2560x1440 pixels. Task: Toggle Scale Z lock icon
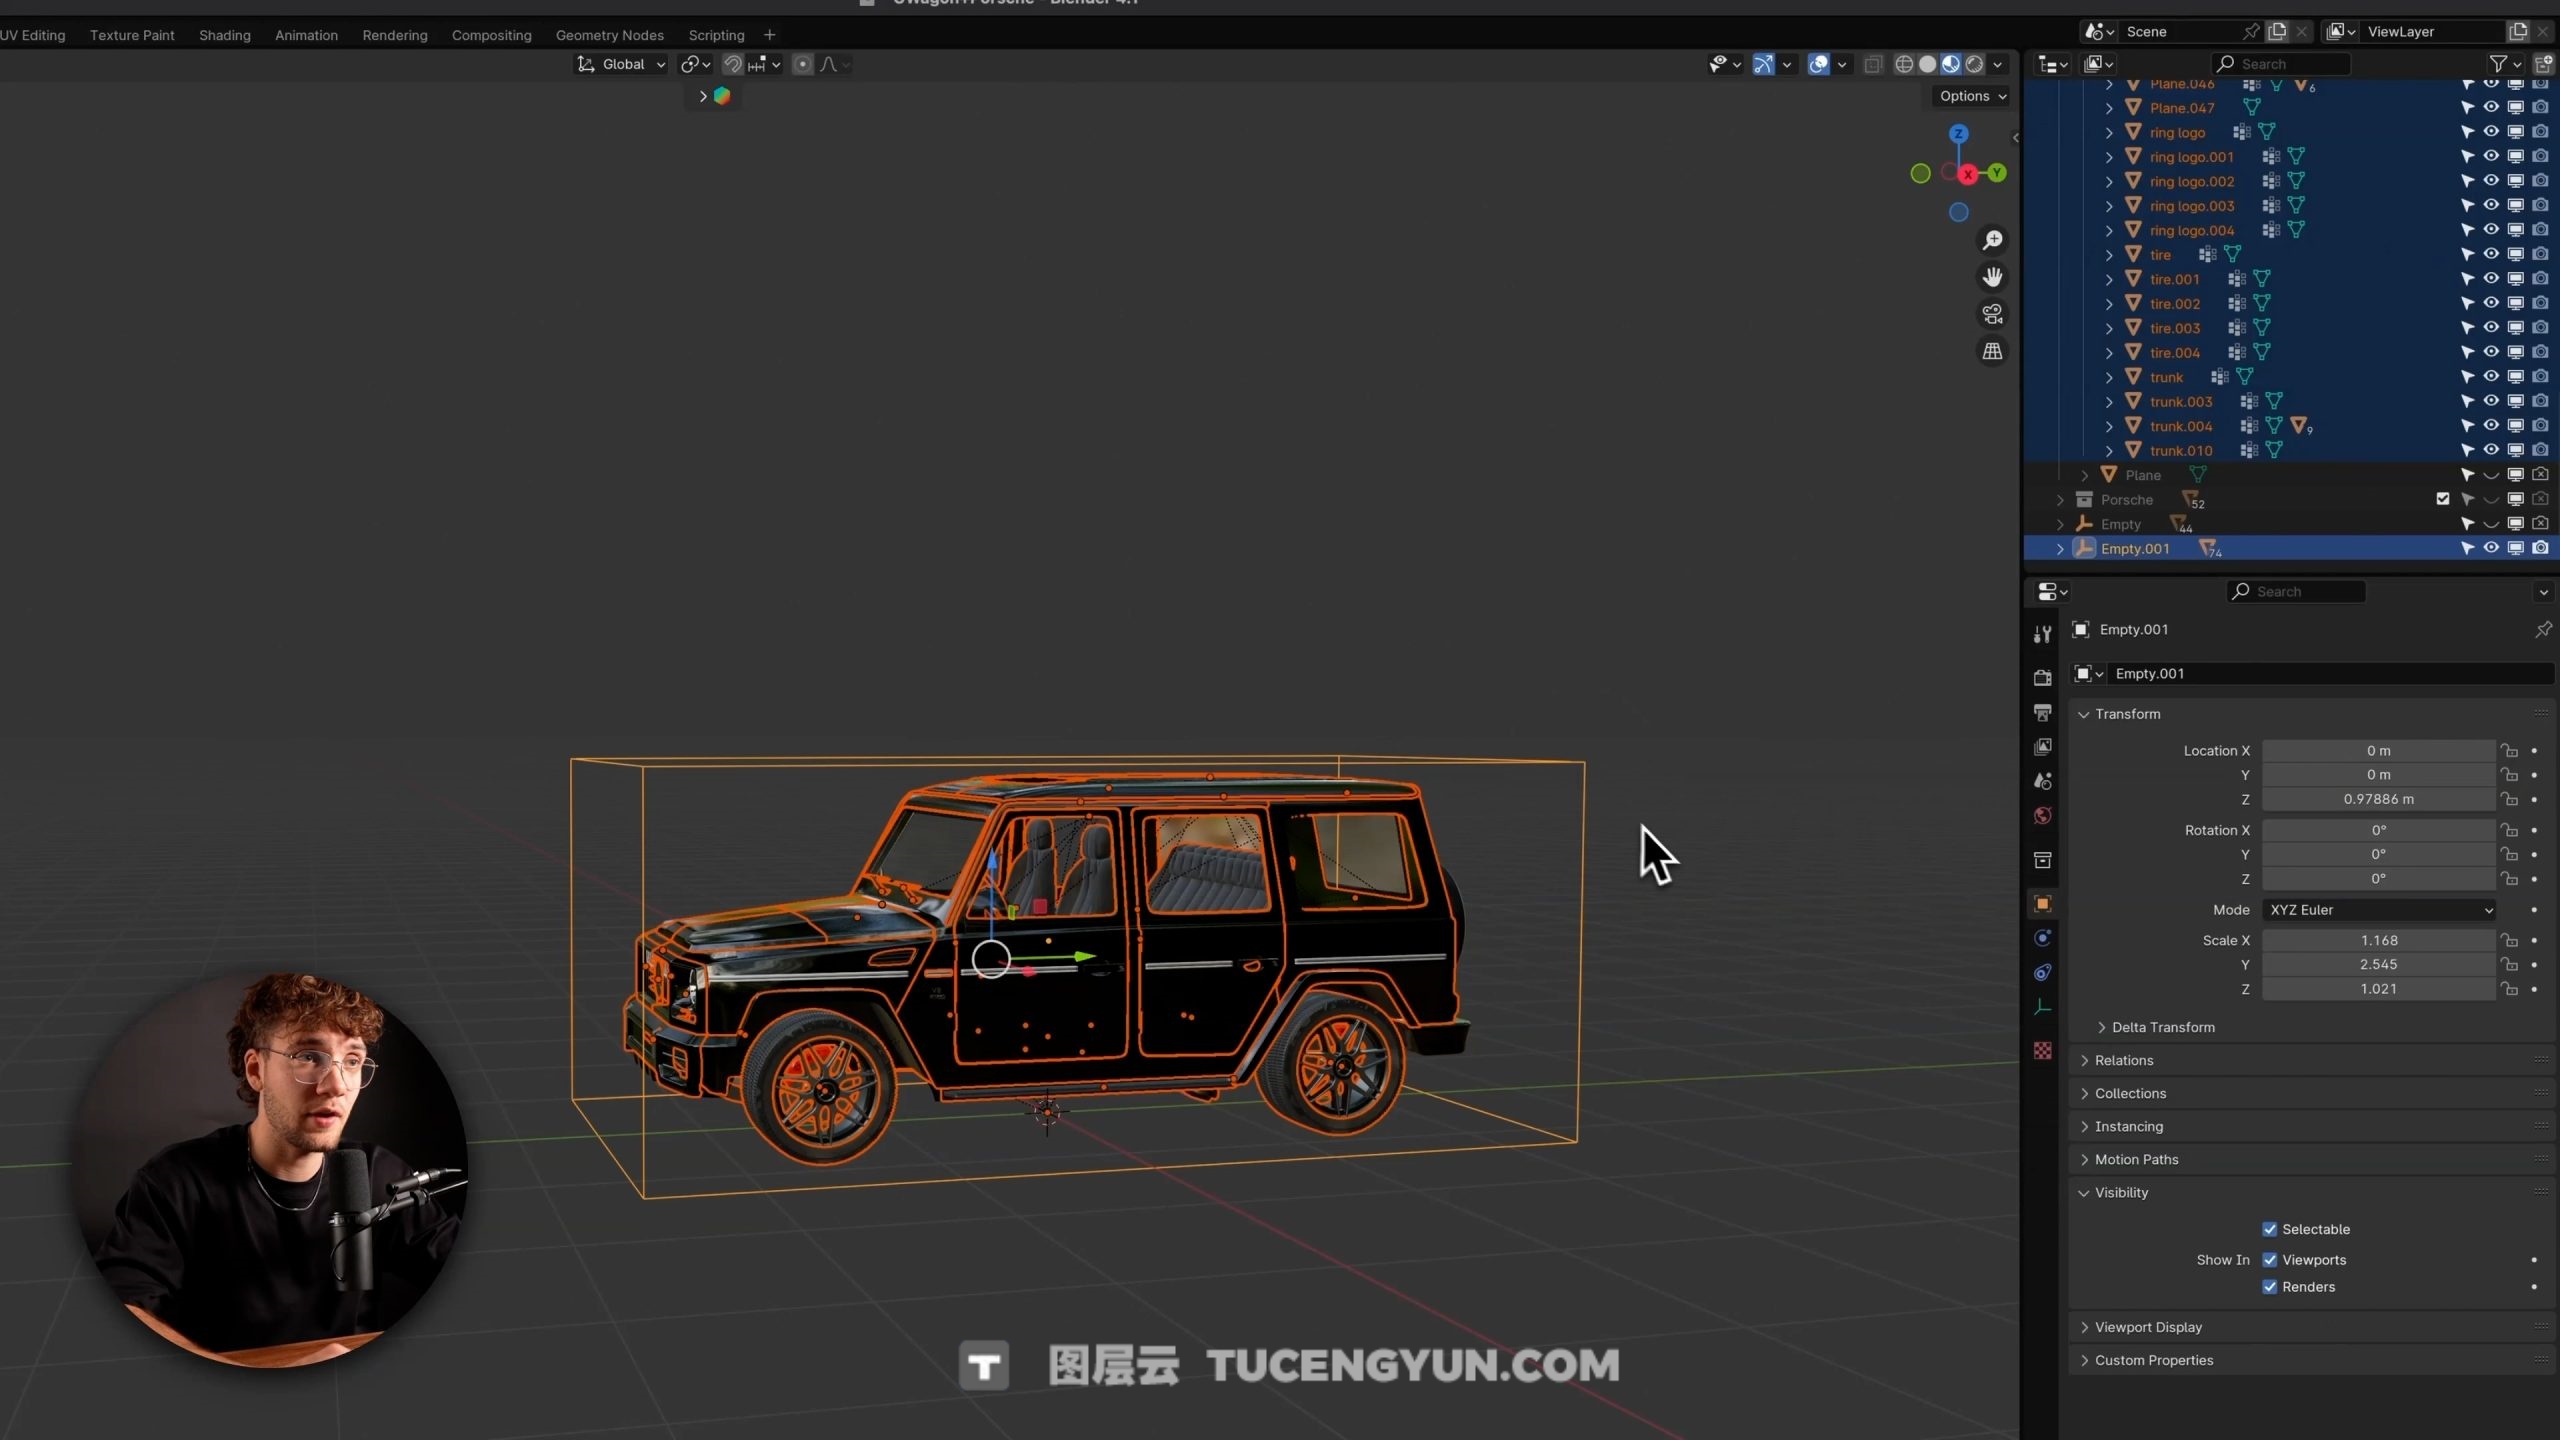coord(2509,989)
